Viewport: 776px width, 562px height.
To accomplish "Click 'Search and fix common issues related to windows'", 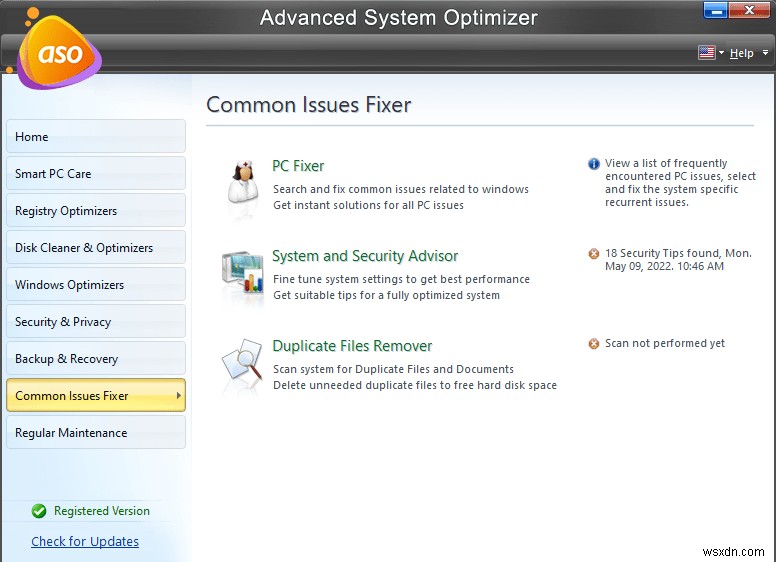I will pyautogui.click(x=401, y=189).
